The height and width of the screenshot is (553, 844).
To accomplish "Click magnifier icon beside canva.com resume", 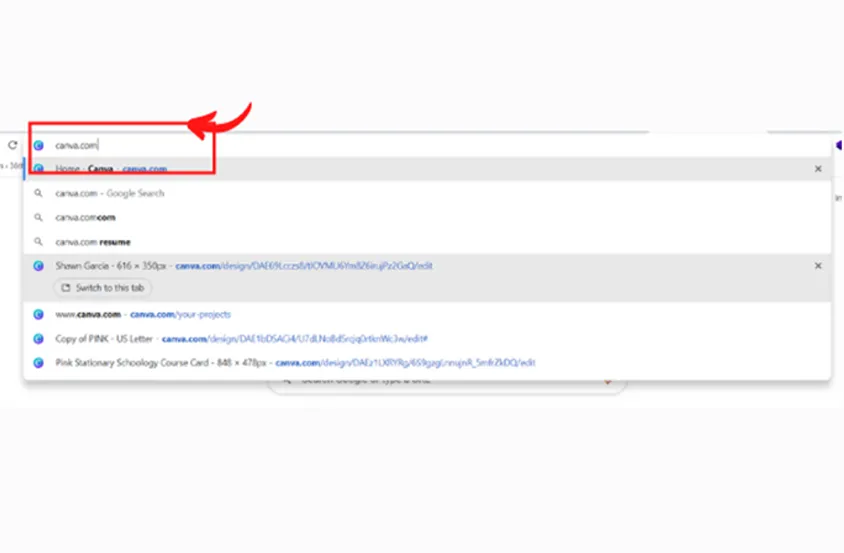I will point(38,242).
